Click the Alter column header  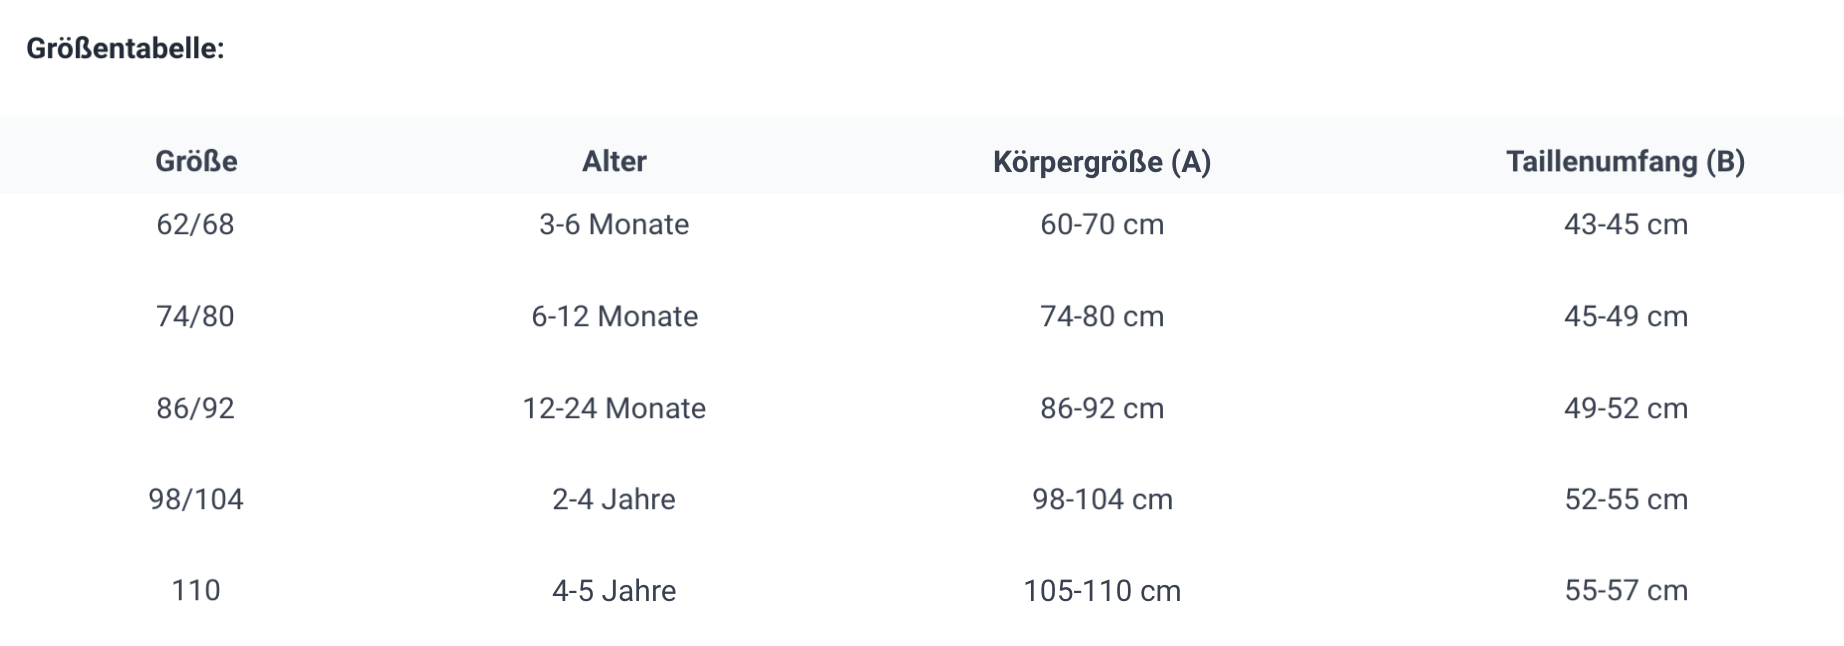(614, 161)
